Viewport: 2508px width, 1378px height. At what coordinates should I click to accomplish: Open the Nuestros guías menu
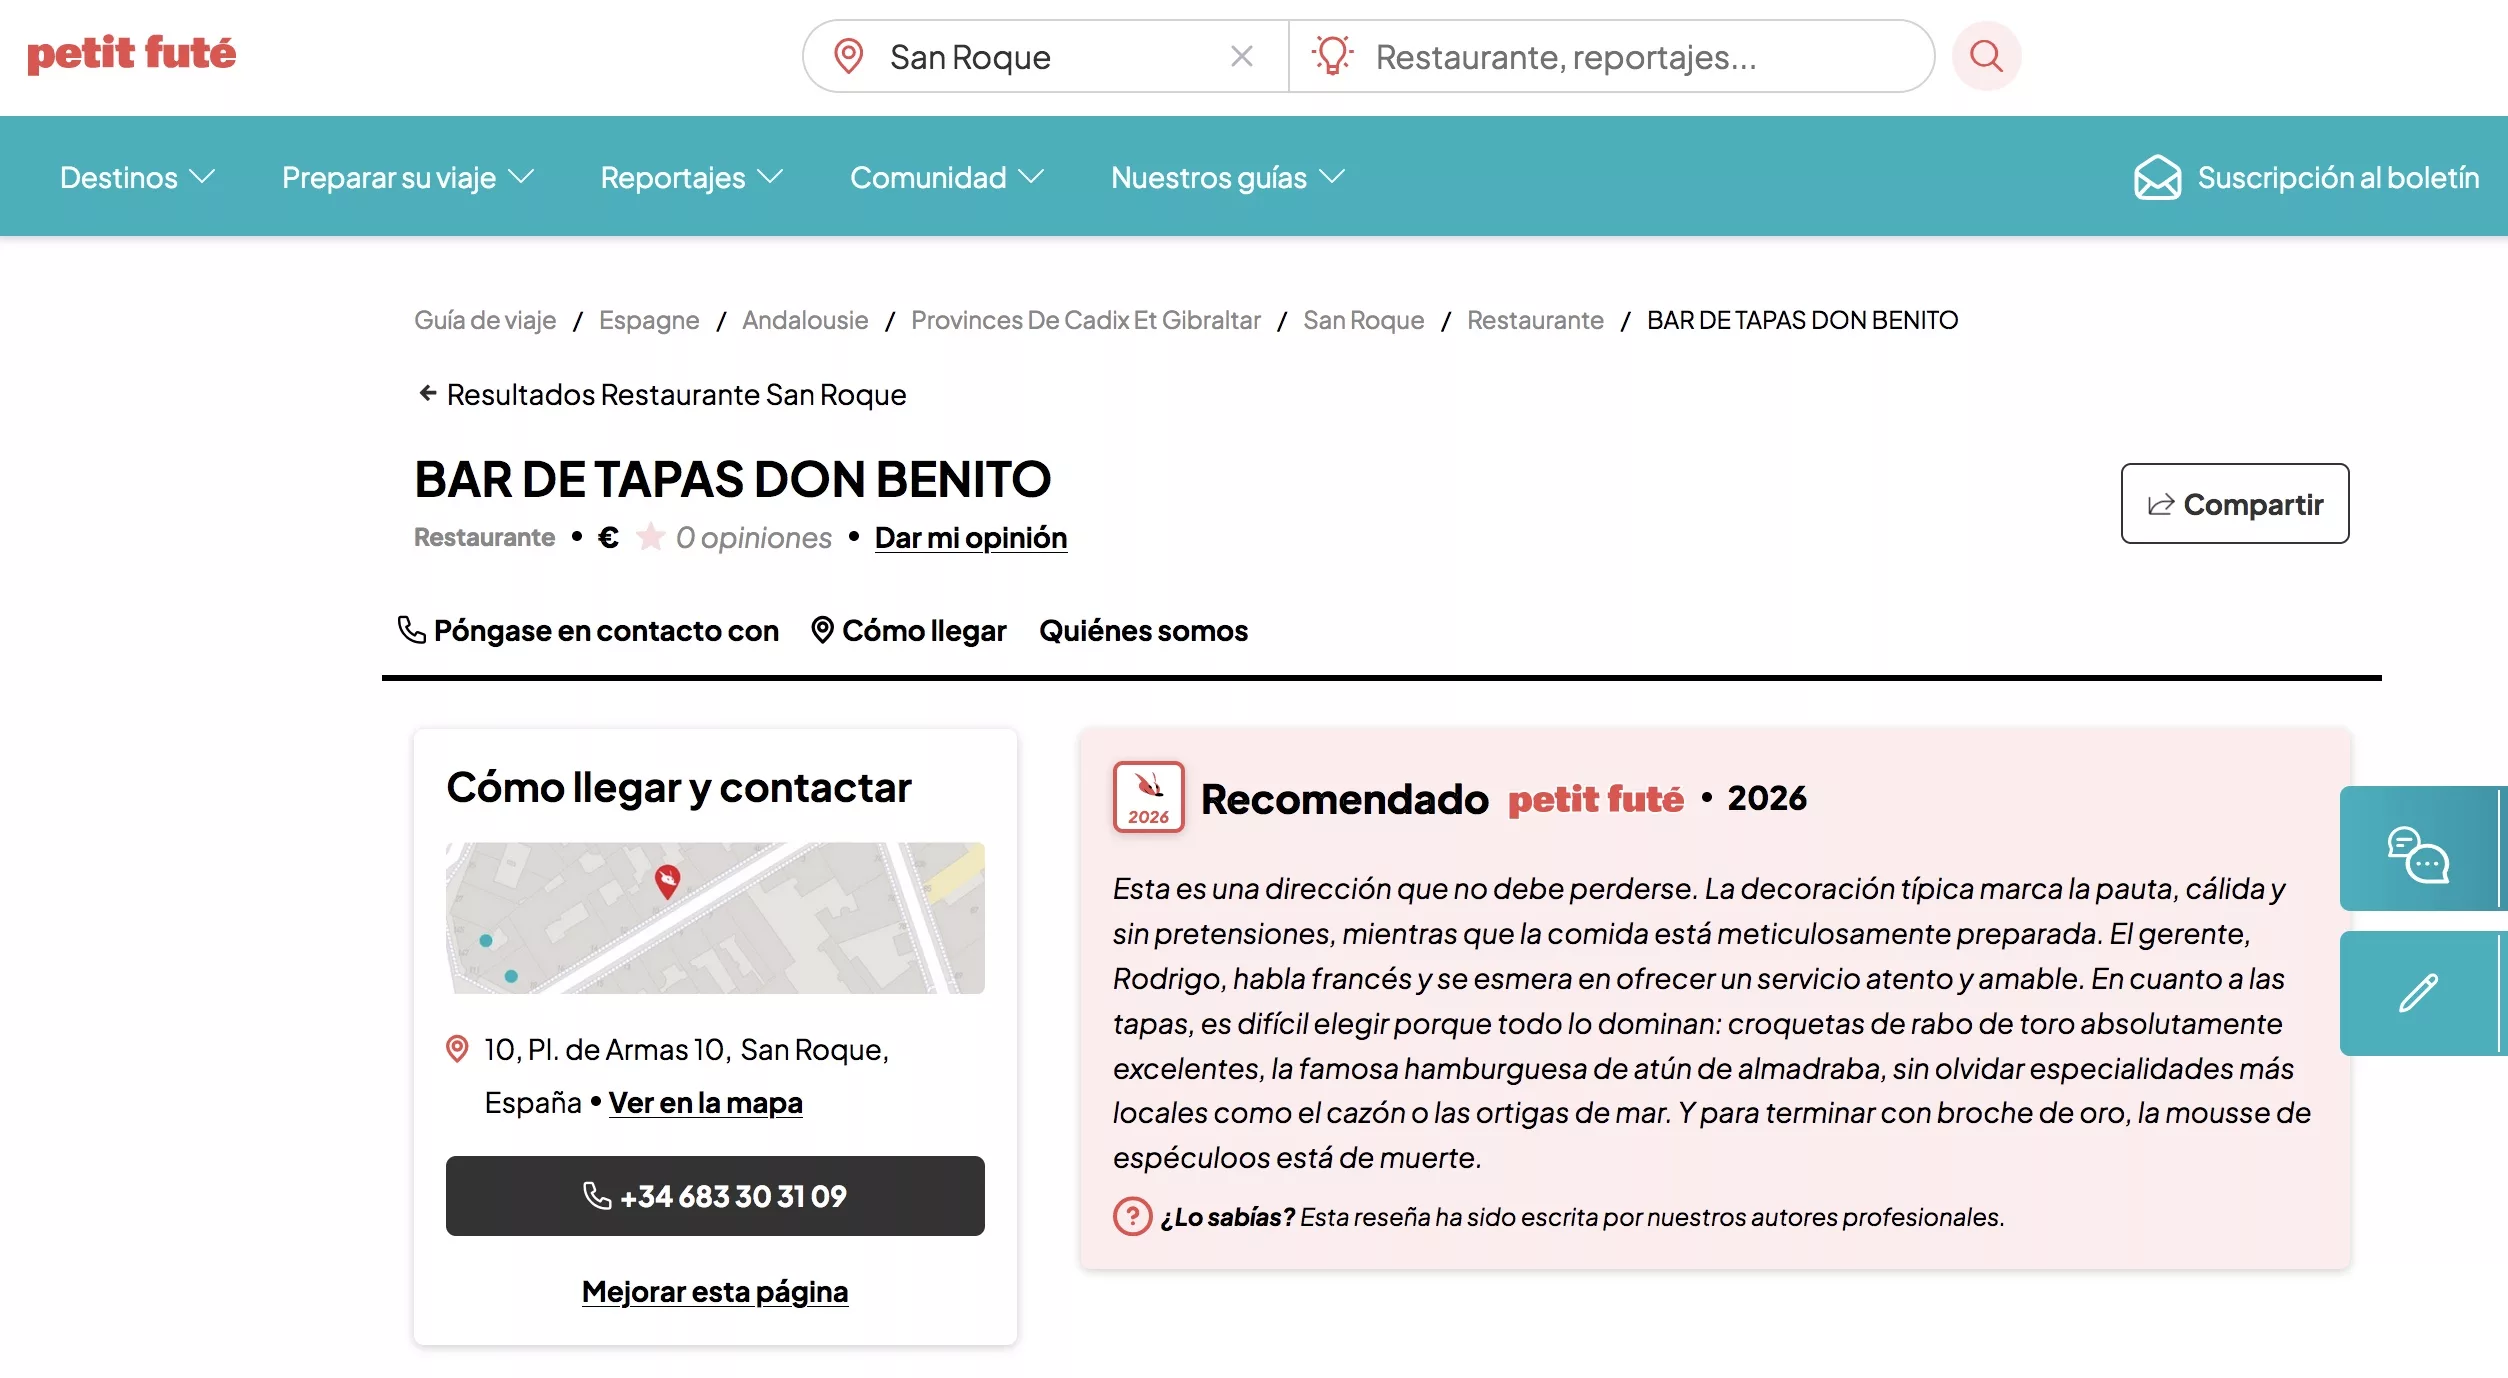(x=1227, y=177)
